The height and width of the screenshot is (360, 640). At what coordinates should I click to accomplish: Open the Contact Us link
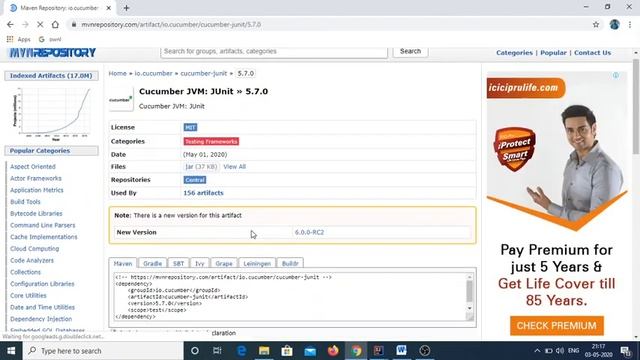[592, 53]
